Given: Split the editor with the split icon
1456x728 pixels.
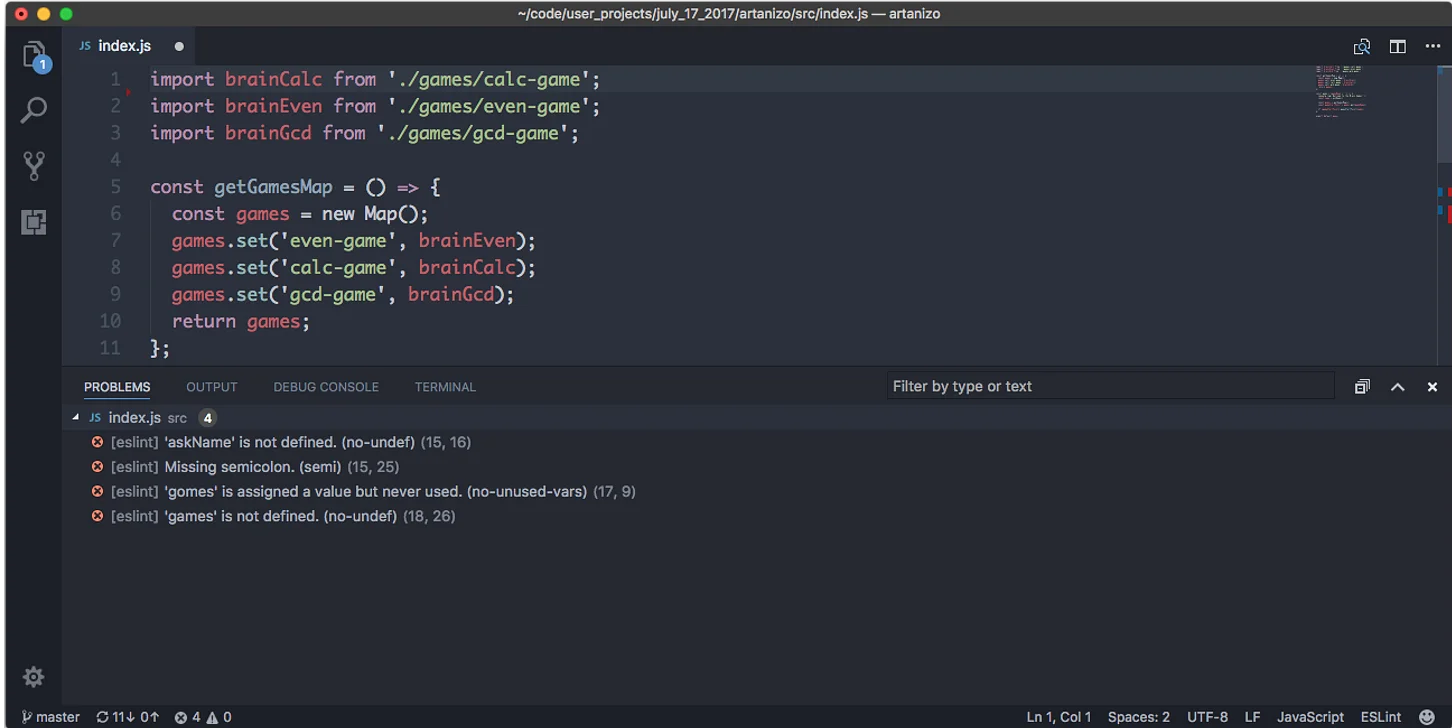Looking at the screenshot, I should point(1396,46).
